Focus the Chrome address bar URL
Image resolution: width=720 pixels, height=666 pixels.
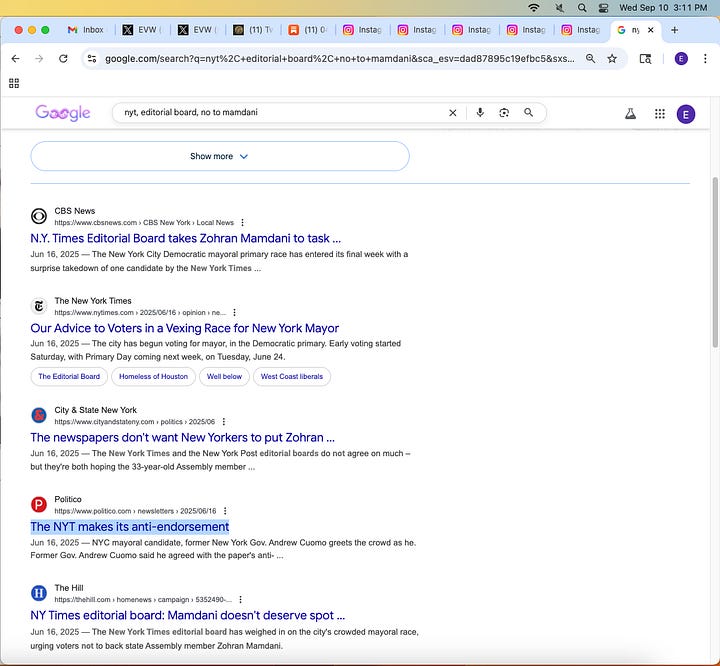[x=340, y=59]
